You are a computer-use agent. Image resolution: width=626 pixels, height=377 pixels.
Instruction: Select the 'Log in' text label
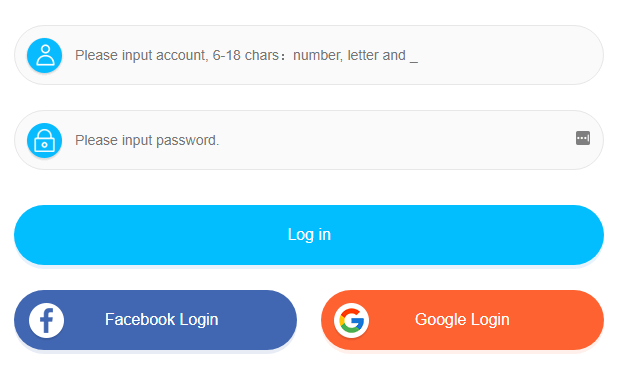coord(309,235)
